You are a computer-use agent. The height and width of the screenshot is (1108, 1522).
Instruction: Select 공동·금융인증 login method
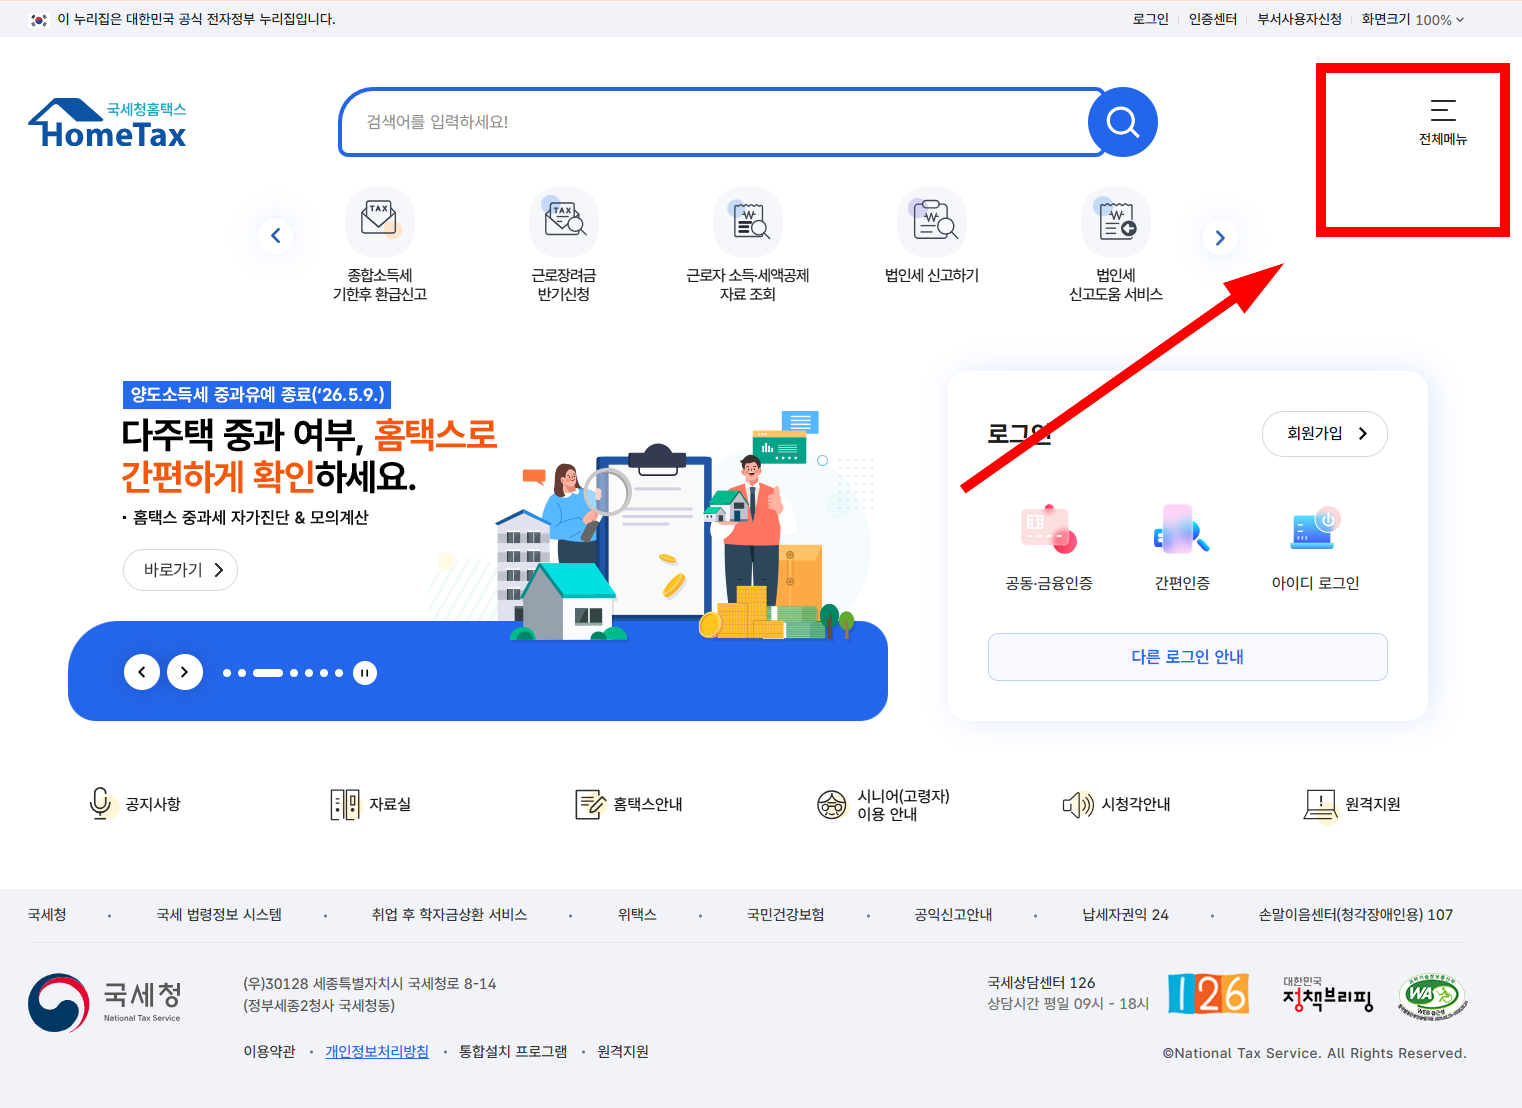(1049, 545)
